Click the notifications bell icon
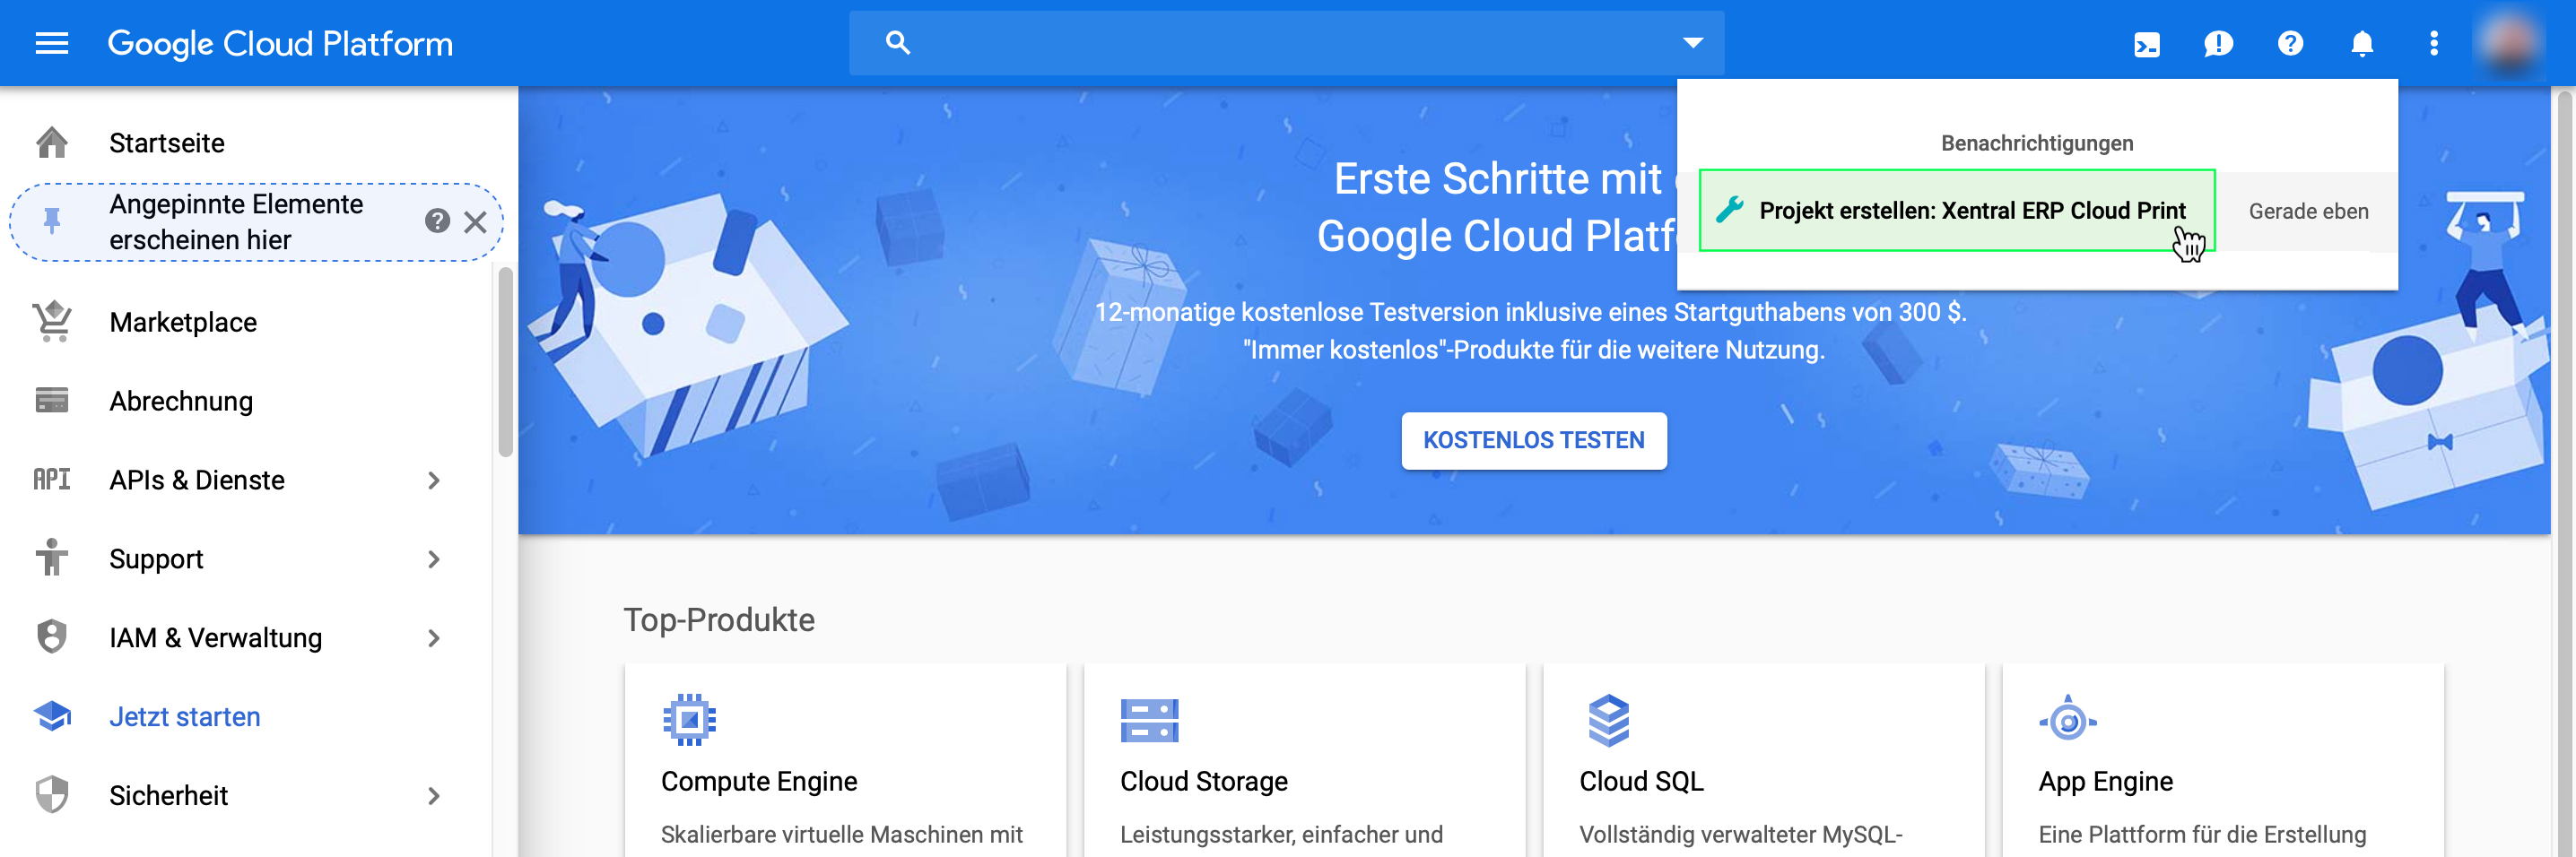The width and height of the screenshot is (2576, 857). 2362,44
